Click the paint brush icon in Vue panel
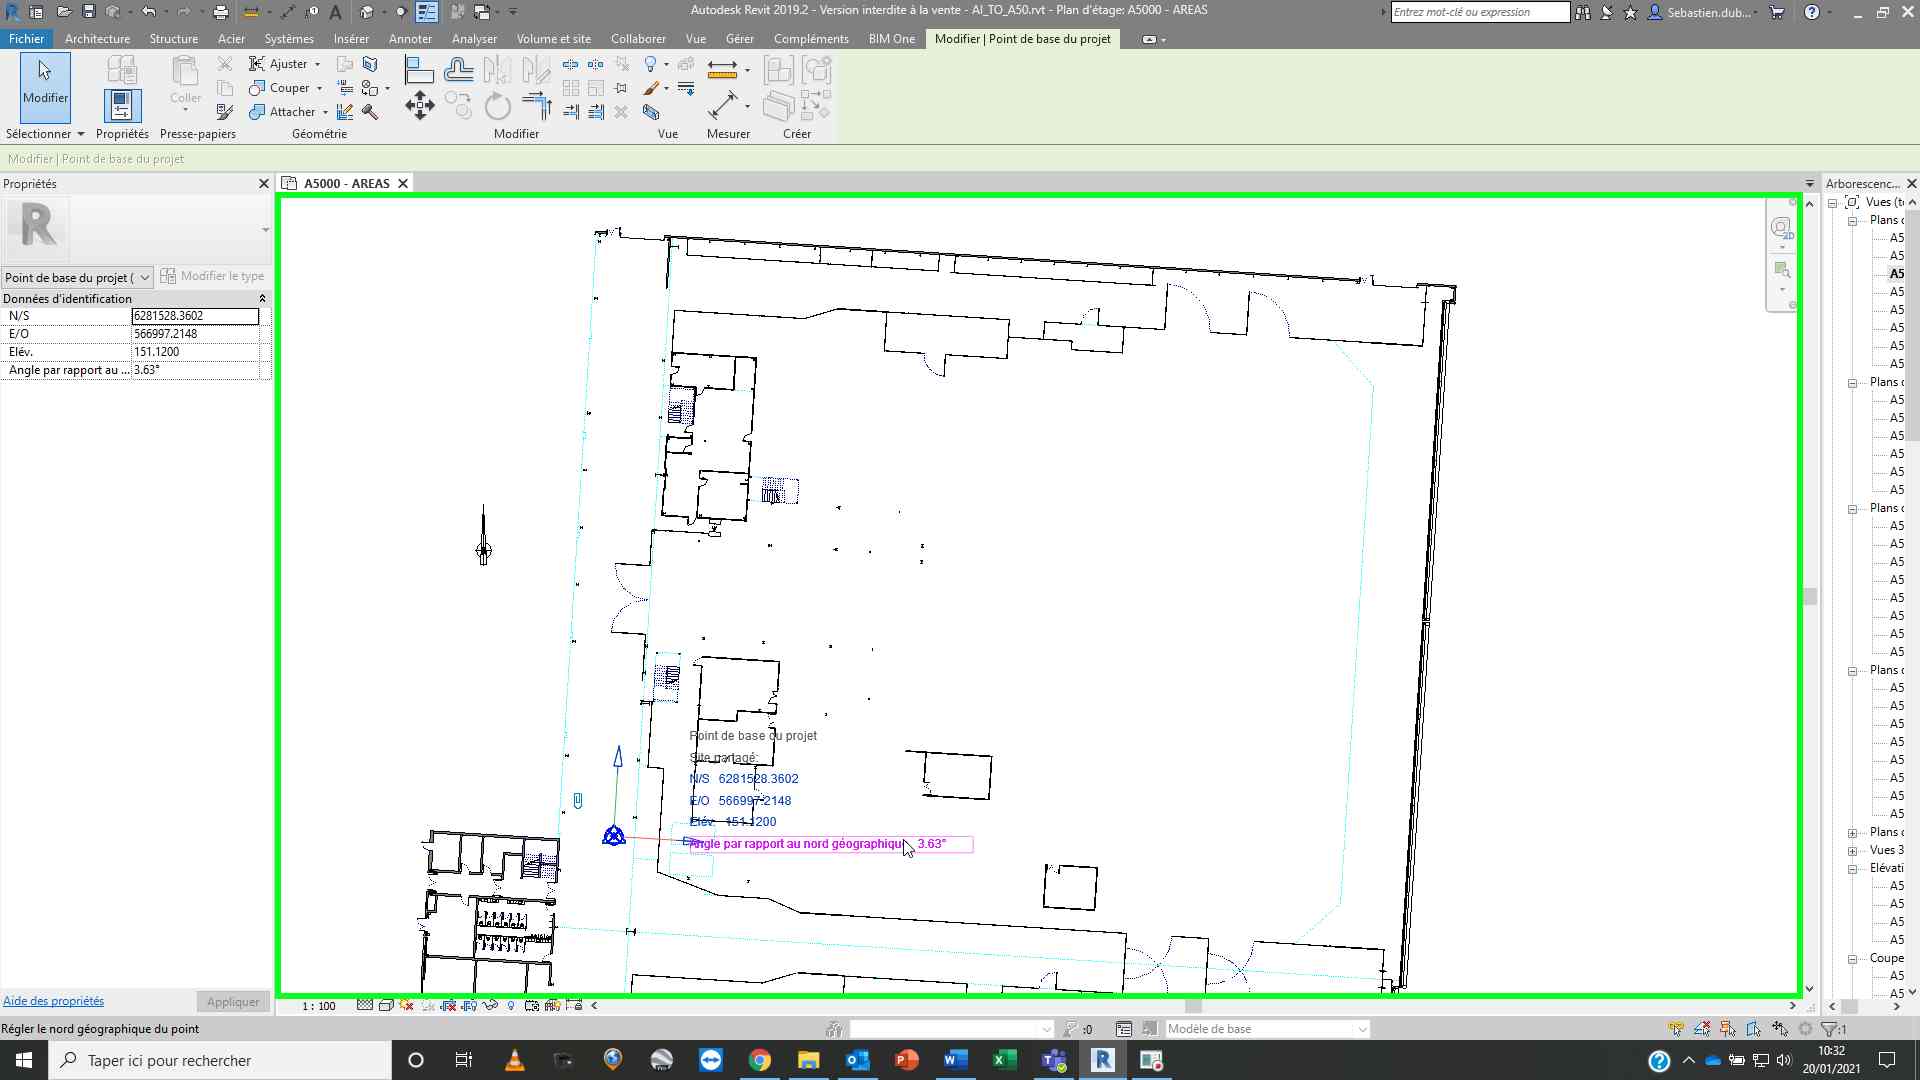The width and height of the screenshot is (1920, 1080). pyautogui.click(x=651, y=88)
